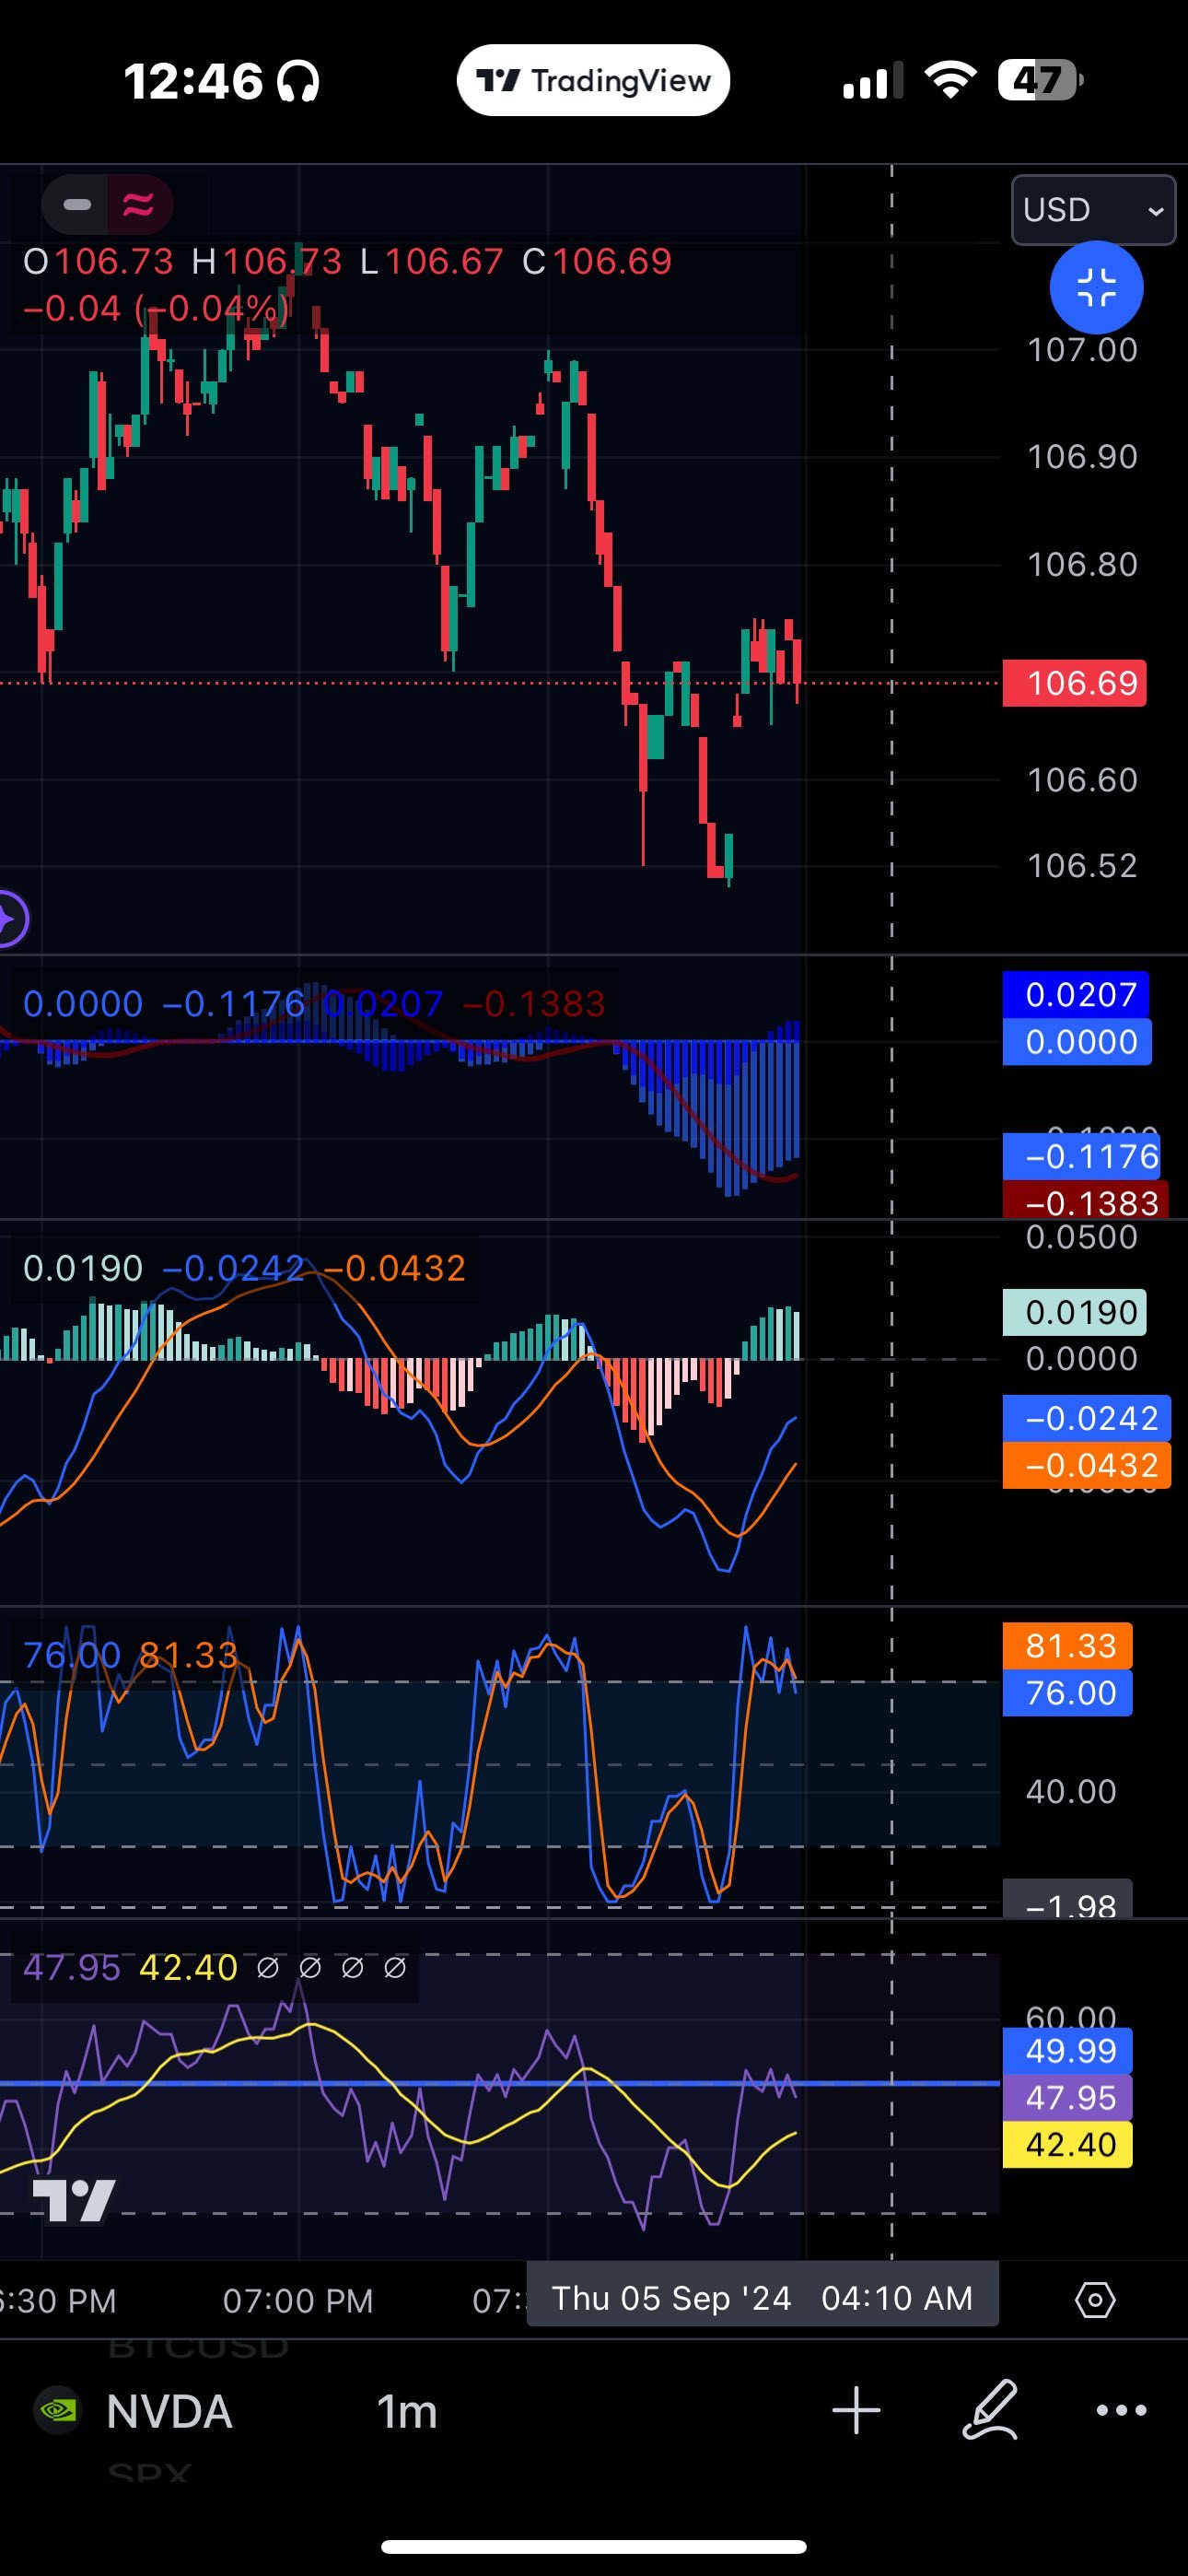Tap the -0.1176 scale value tag

point(1081,1157)
